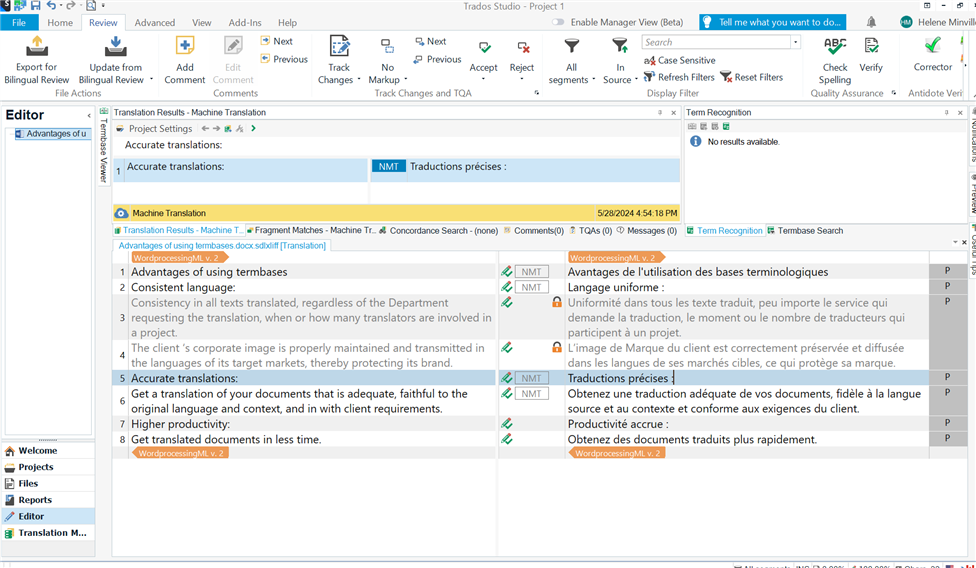This screenshot has height=568, width=976.
Task: Click the Refresh Filters icon
Action: click(x=649, y=77)
